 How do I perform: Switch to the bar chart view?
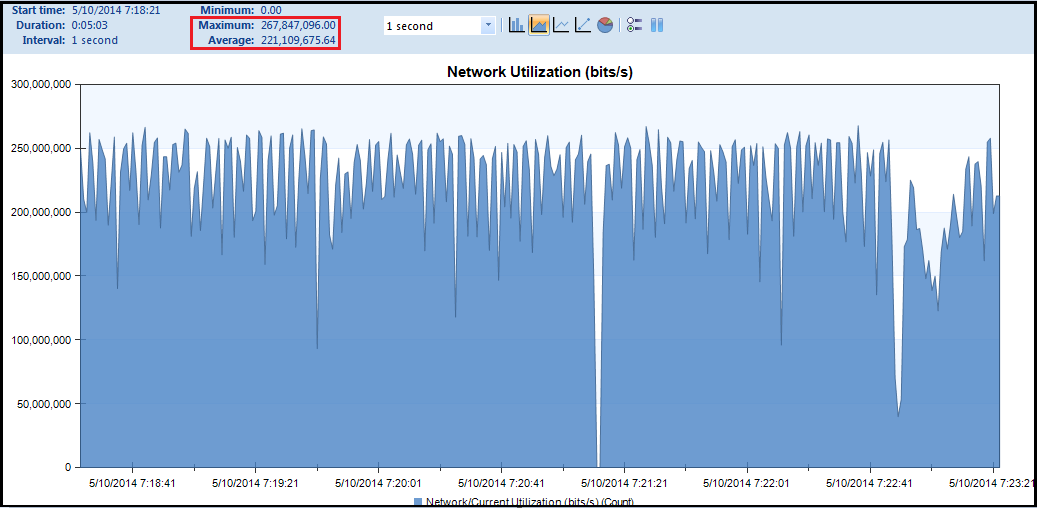pos(516,25)
